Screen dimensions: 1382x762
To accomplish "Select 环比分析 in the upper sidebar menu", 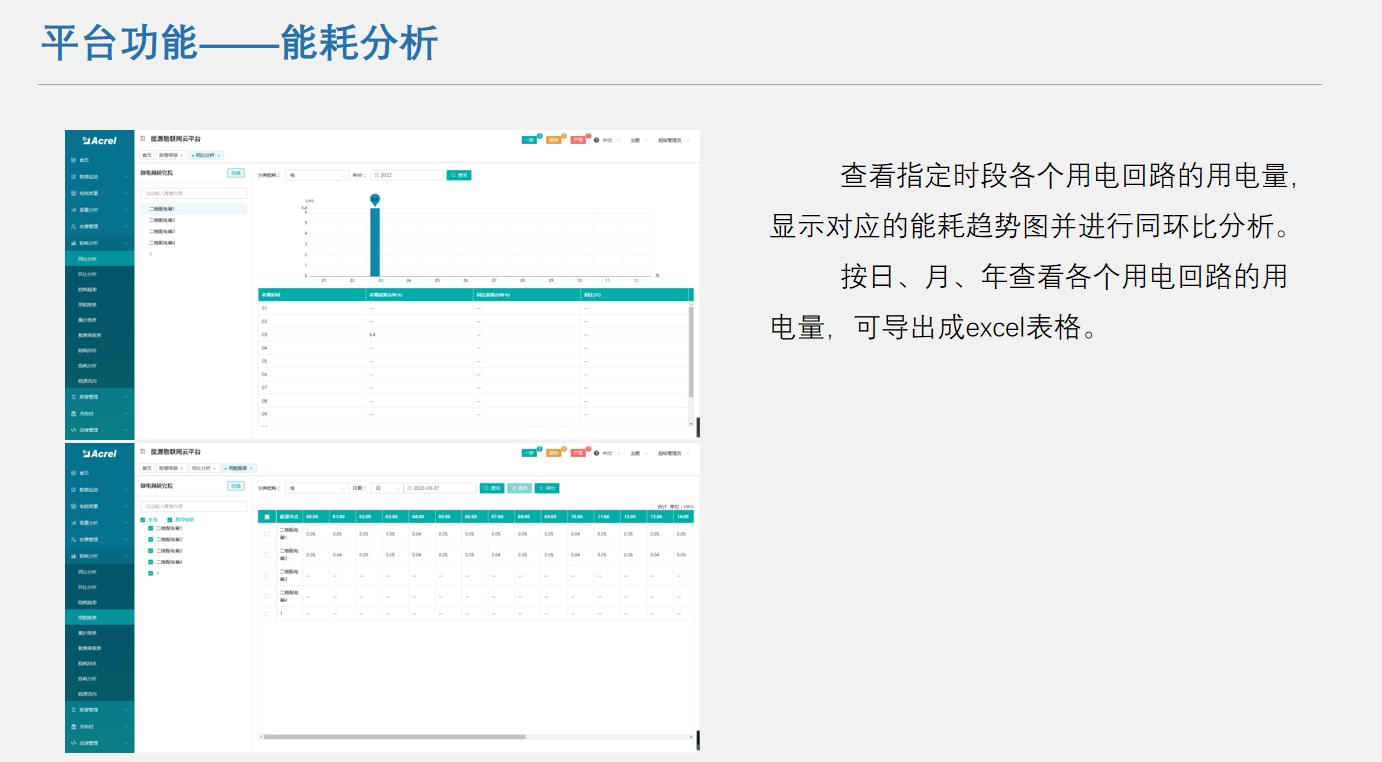I will pyautogui.click(x=88, y=274).
